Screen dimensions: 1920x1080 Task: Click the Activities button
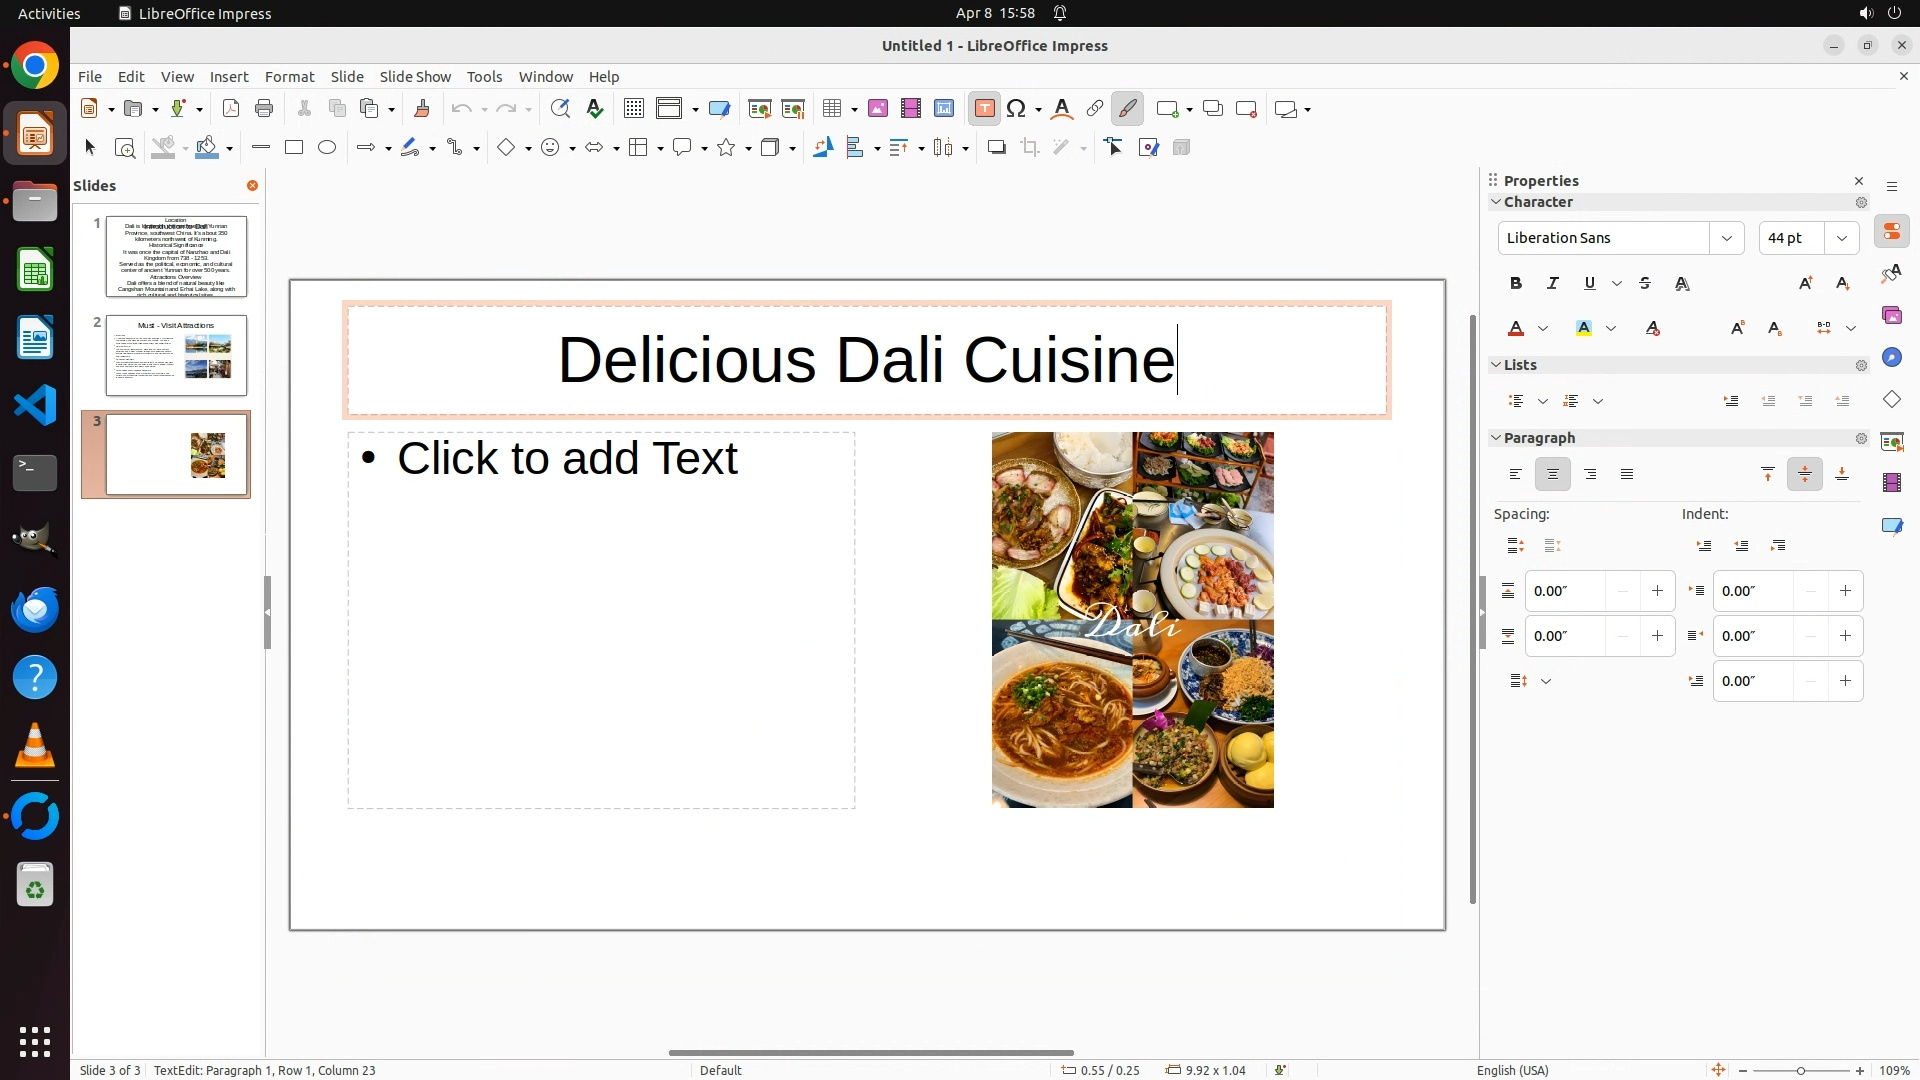click(x=49, y=13)
